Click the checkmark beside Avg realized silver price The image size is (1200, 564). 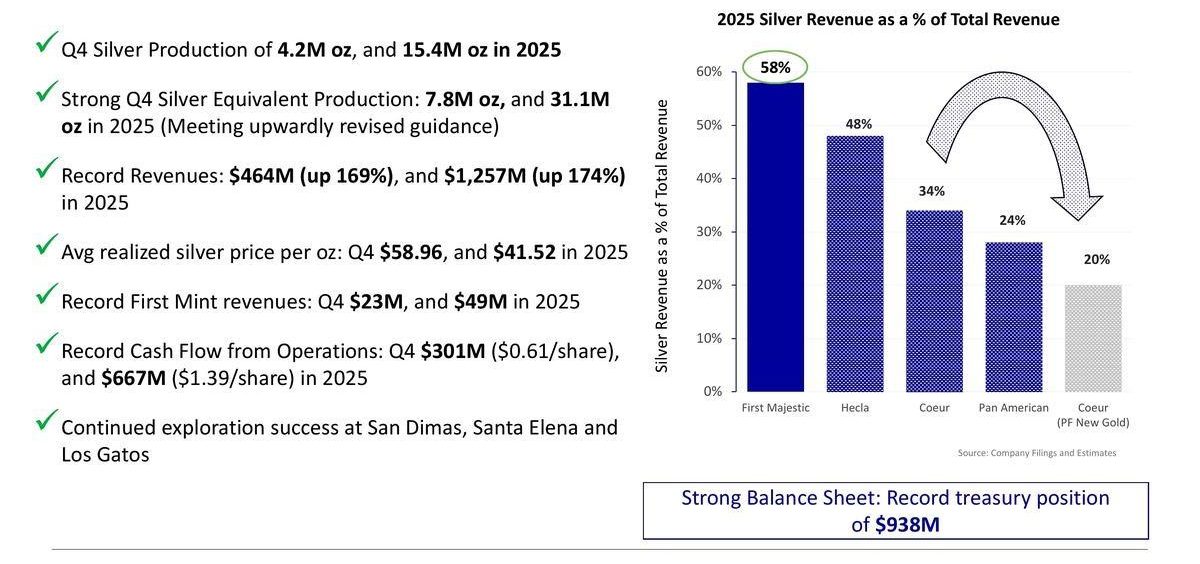(45, 244)
